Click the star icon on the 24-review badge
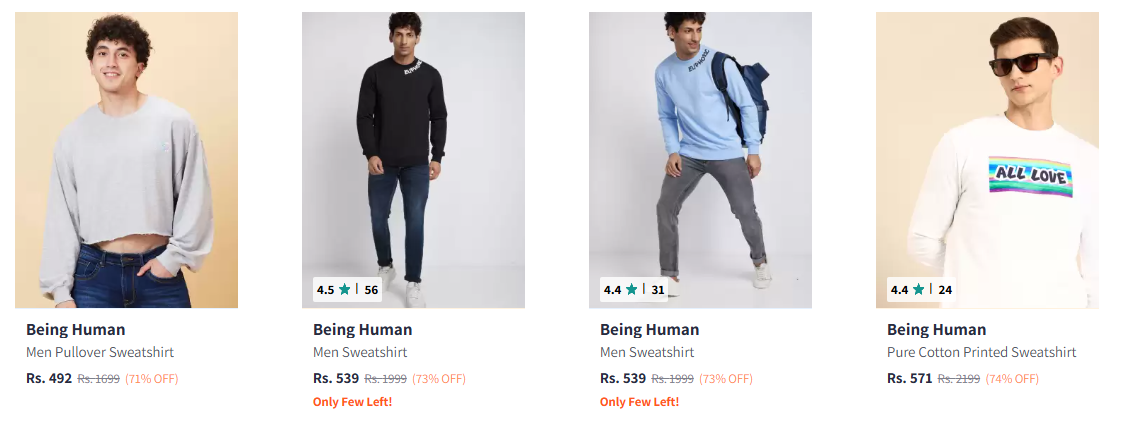The width and height of the screenshot is (1141, 427). coord(919,290)
